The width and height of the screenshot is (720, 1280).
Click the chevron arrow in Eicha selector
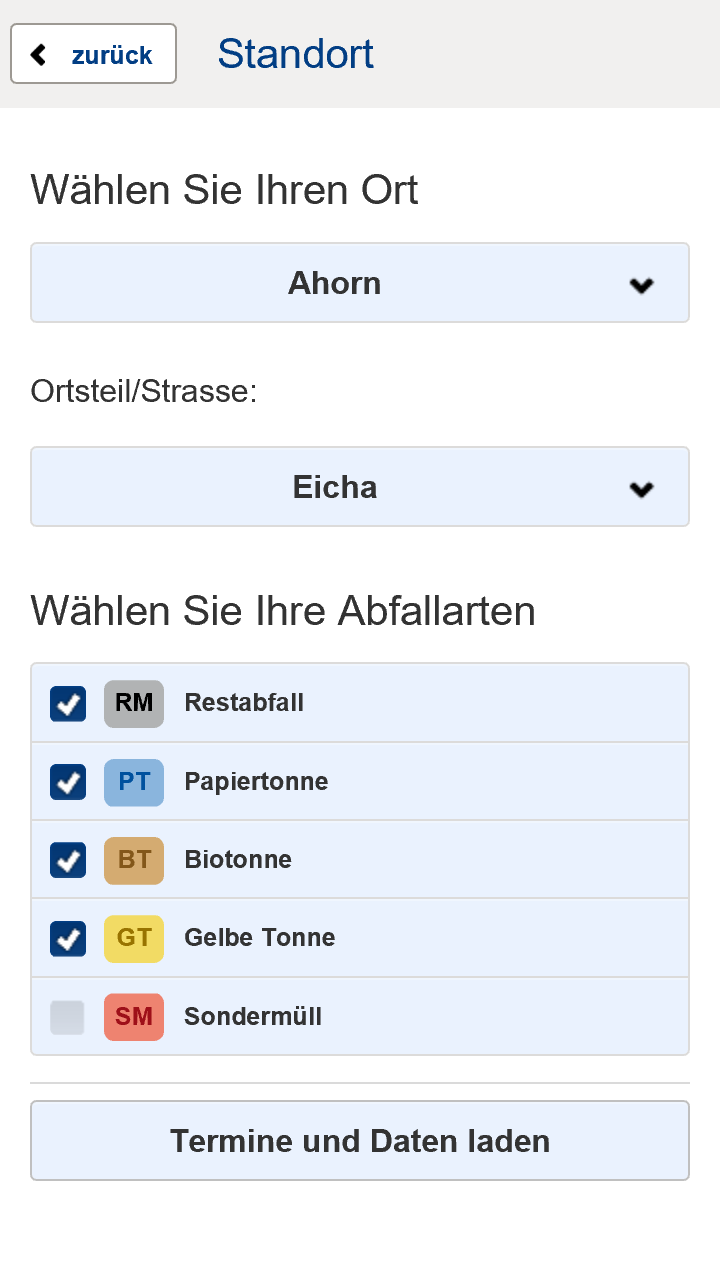point(641,489)
